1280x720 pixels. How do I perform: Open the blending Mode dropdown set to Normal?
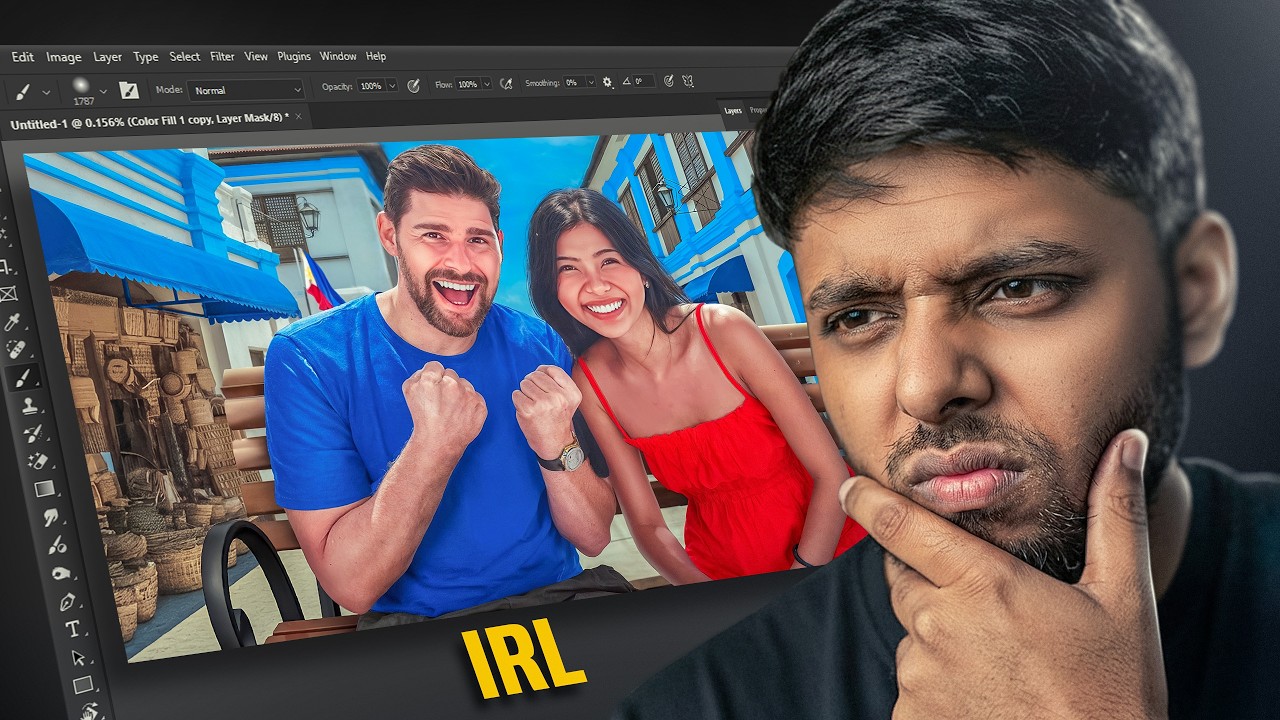pyautogui.click(x=246, y=90)
